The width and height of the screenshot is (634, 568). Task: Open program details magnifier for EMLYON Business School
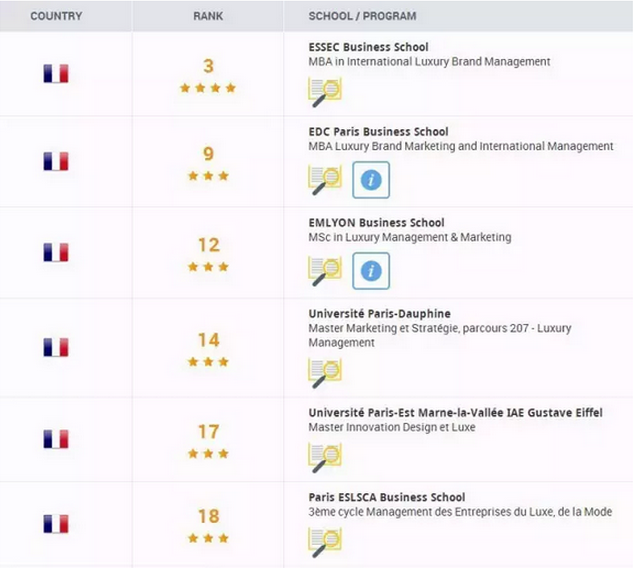pyautogui.click(x=325, y=271)
